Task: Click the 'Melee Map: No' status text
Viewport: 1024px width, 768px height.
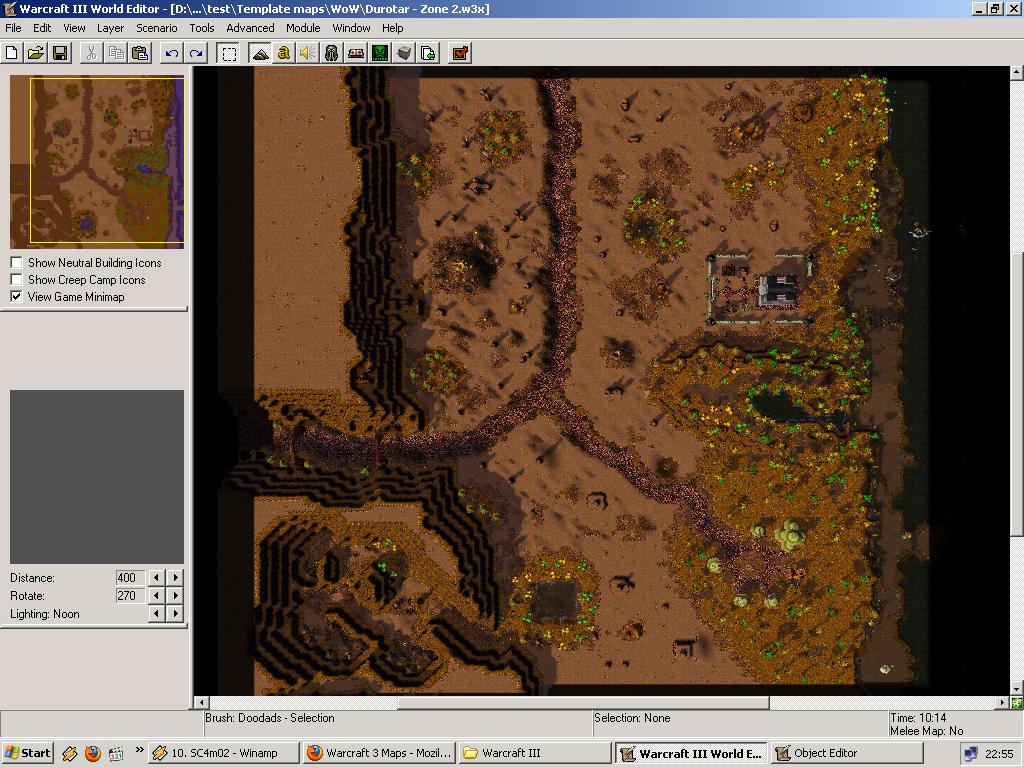Action: pos(927,731)
